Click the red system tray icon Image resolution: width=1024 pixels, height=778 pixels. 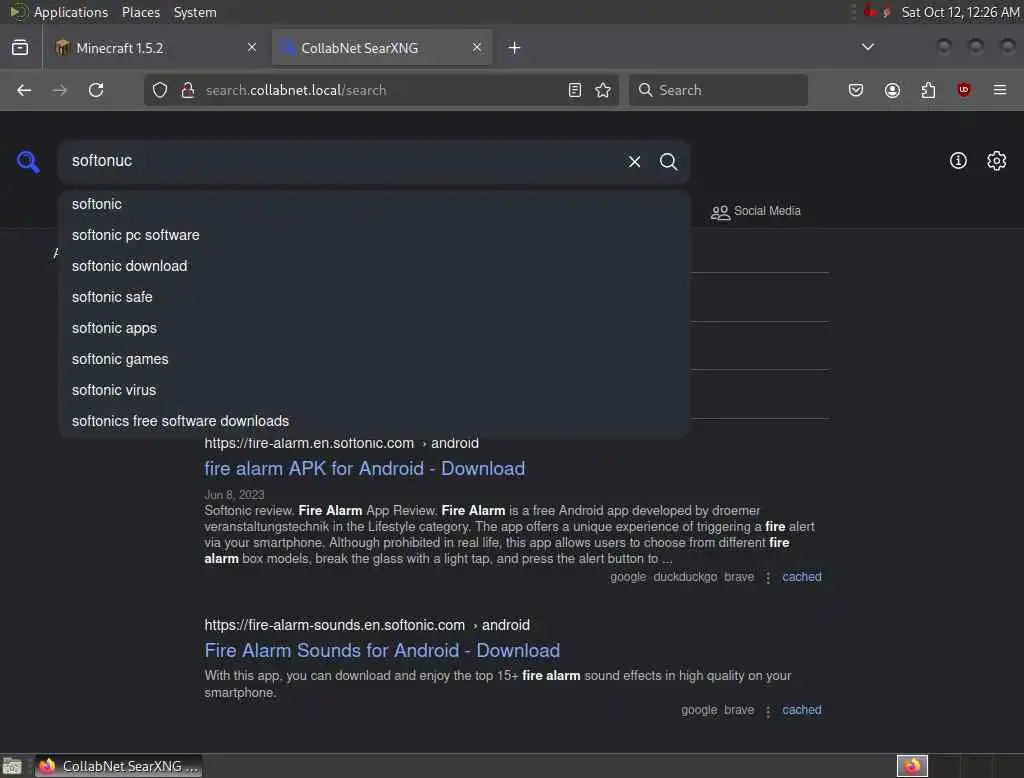coord(870,11)
